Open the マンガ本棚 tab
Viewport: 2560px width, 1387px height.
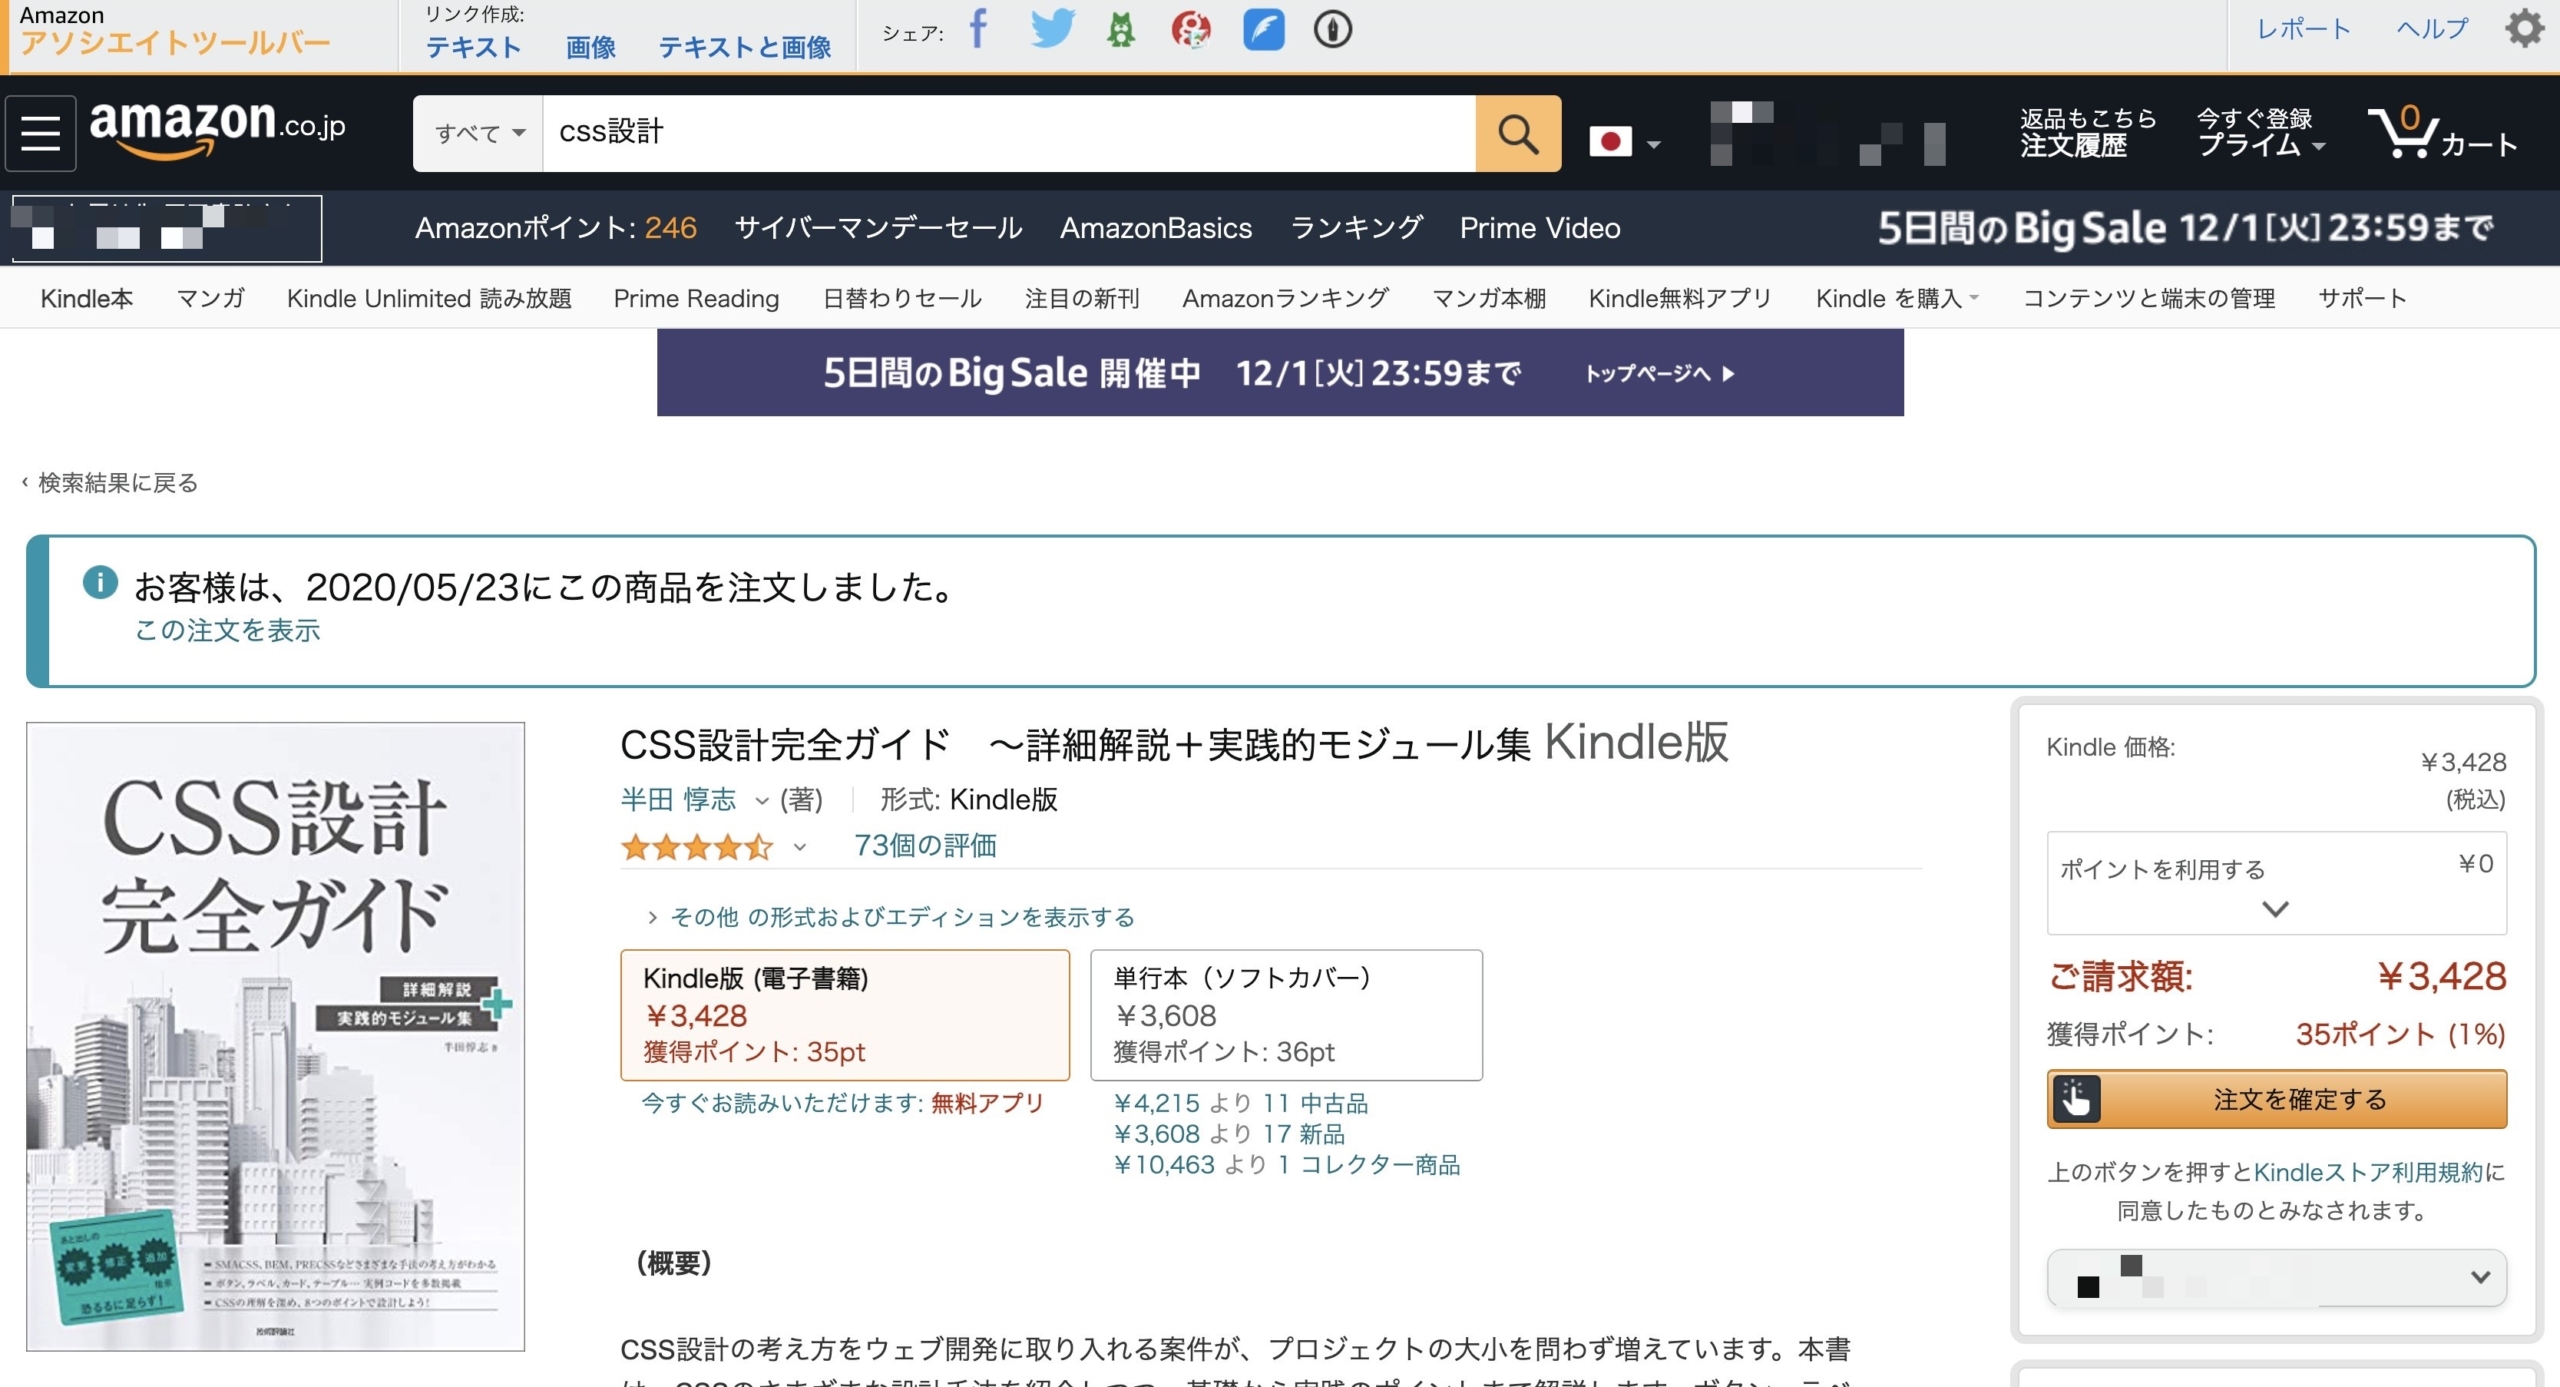click(1489, 298)
